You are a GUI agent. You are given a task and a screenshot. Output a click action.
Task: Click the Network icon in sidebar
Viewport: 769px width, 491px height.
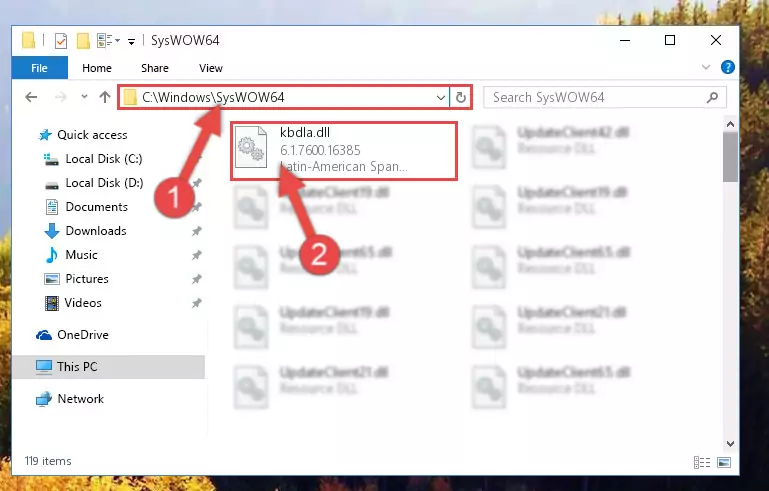tap(44, 399)
